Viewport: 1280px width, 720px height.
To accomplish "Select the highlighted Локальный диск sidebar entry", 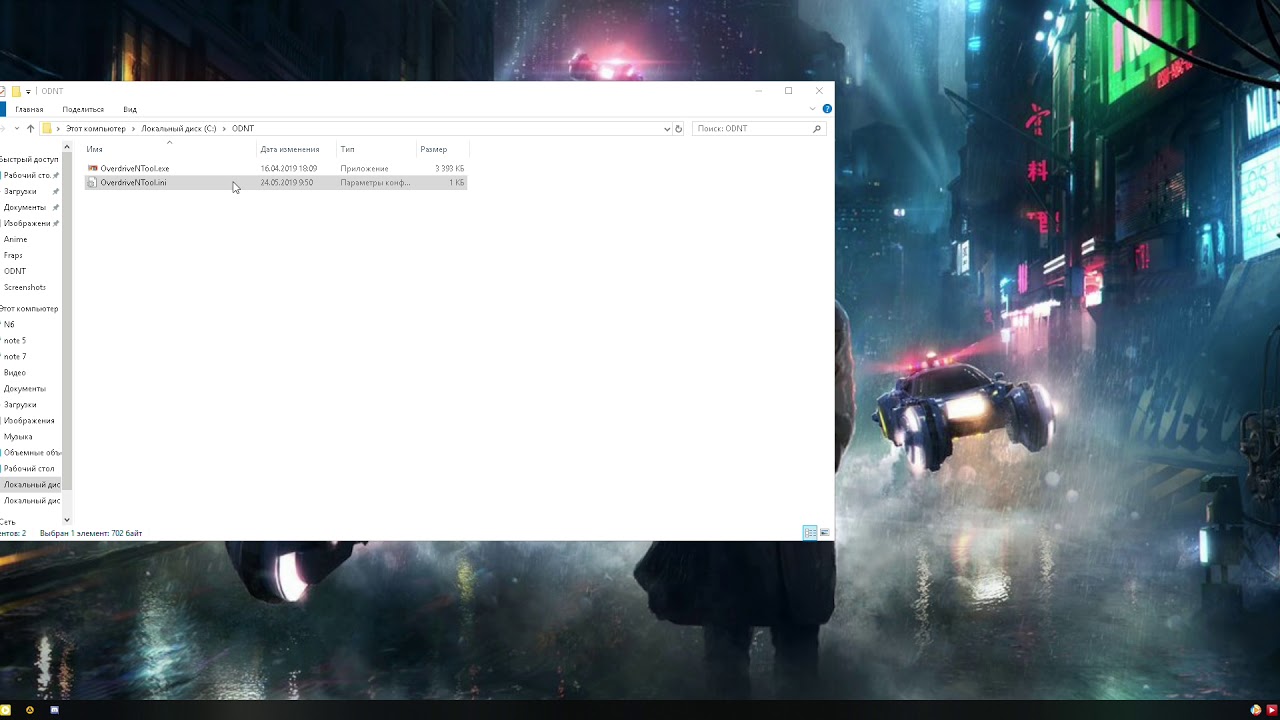I will (x=32, y=484).
